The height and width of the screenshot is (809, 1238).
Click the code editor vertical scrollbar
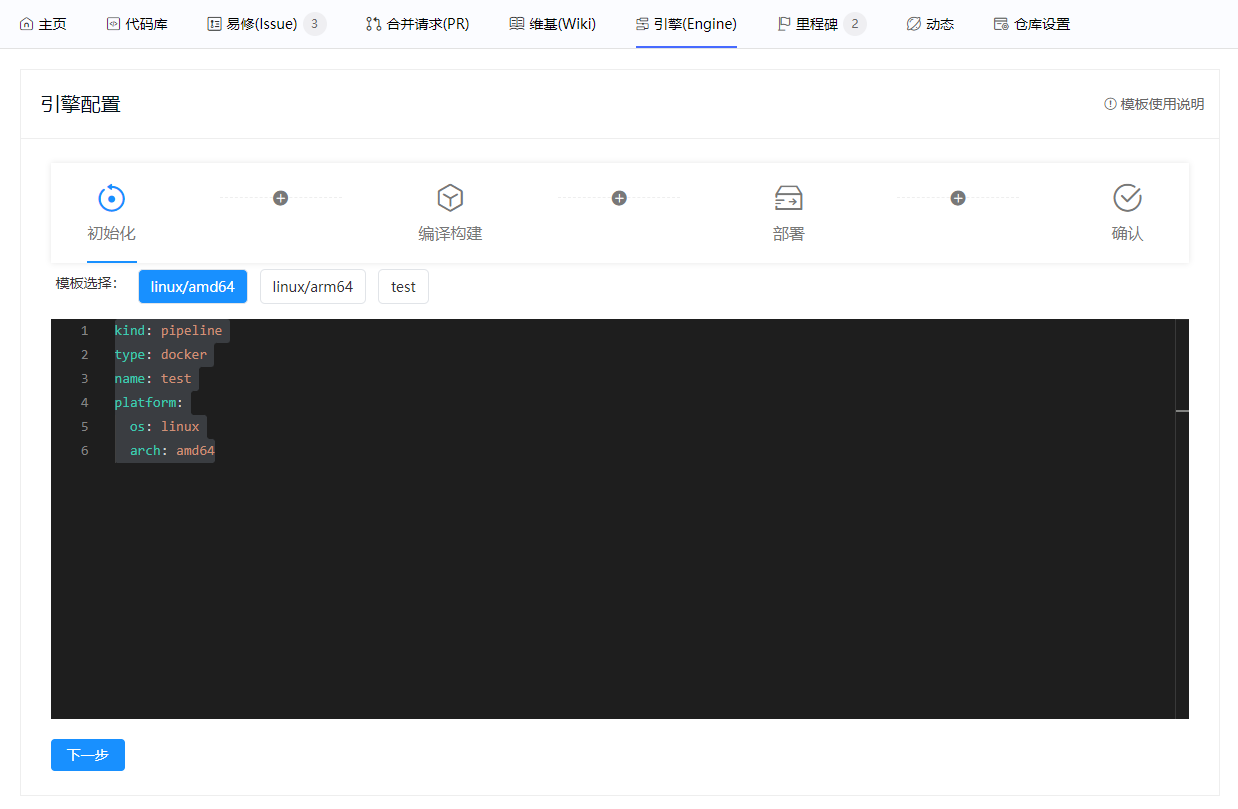click(x=1182, y=519)
